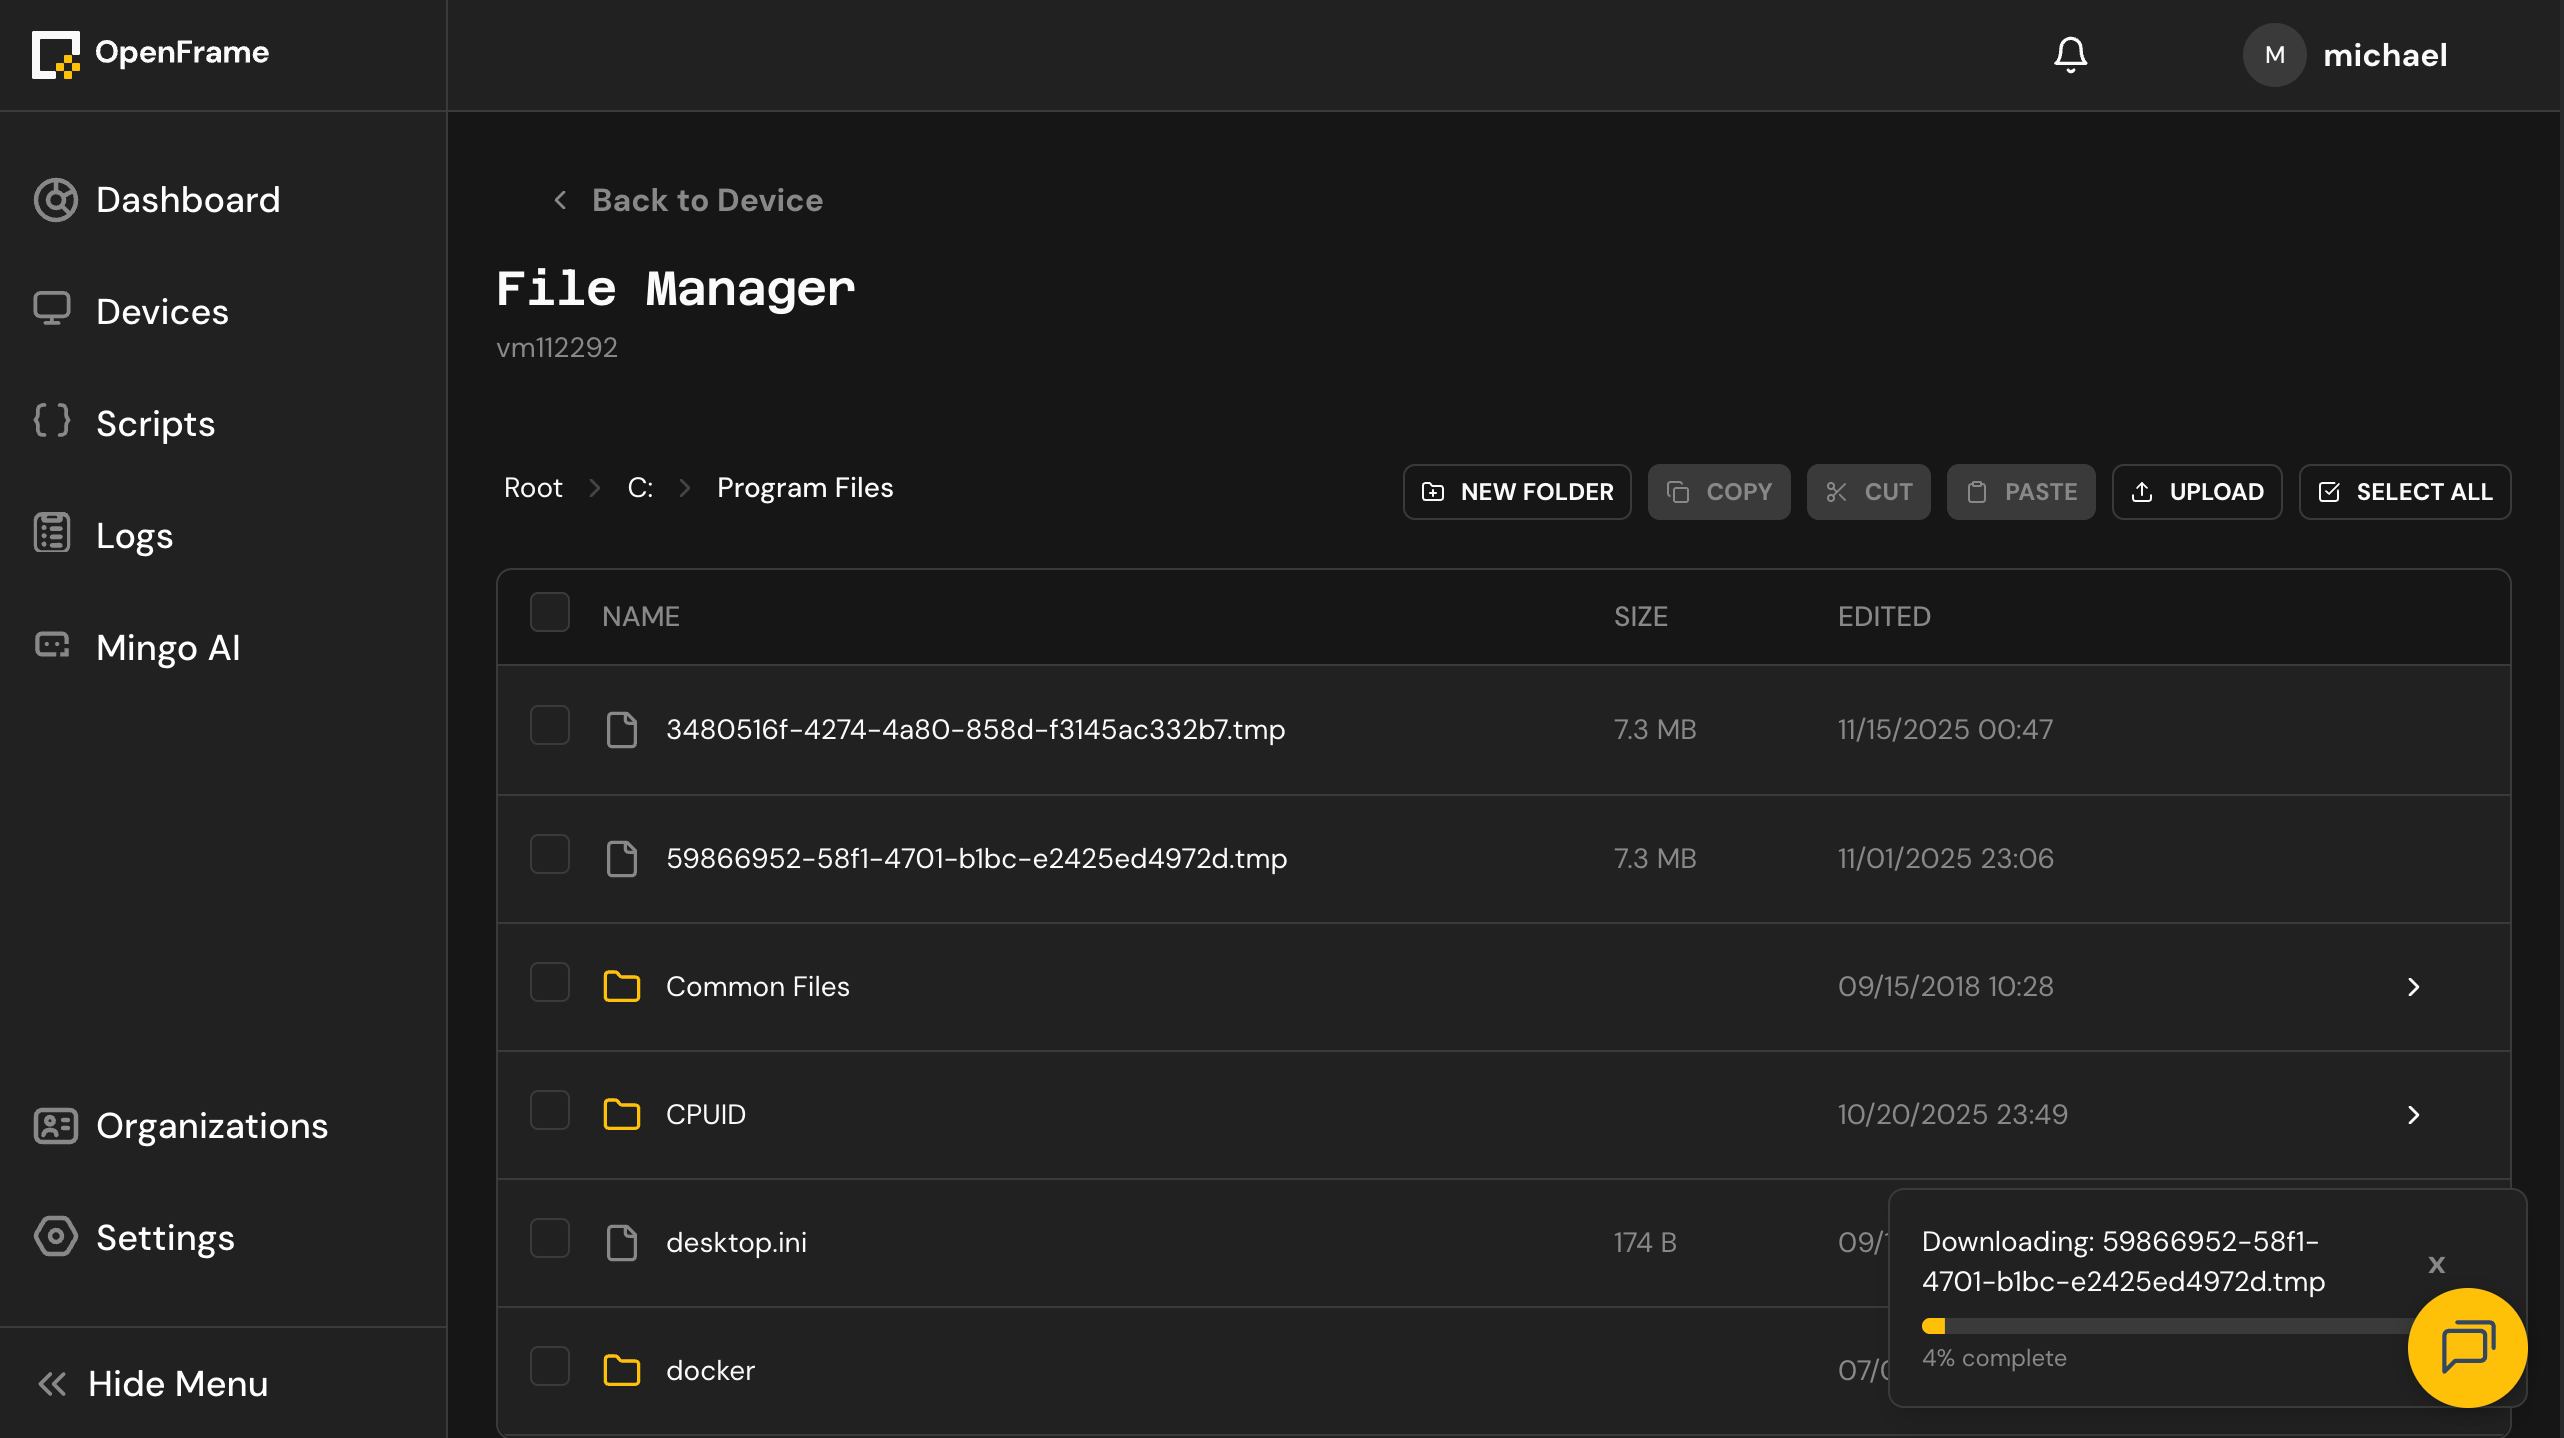2564x1438 pixels.
Task: Click the NAME column header
Action: coord(640,616)
